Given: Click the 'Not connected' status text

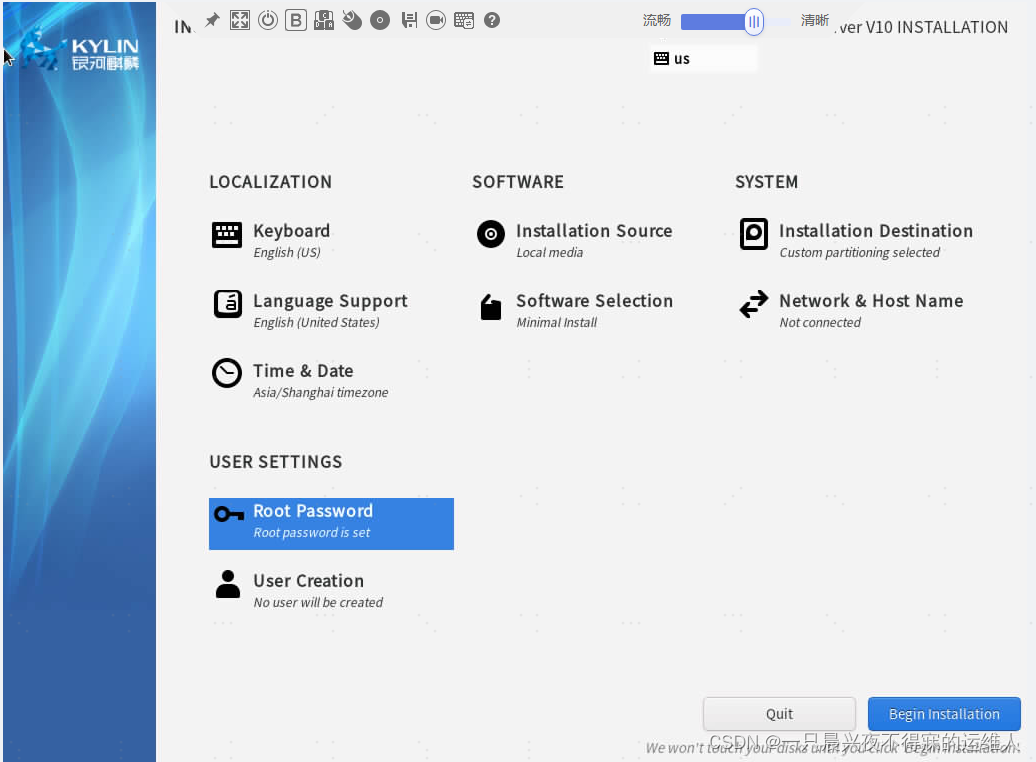Looking at the screenshot, I should click(820, 323).
